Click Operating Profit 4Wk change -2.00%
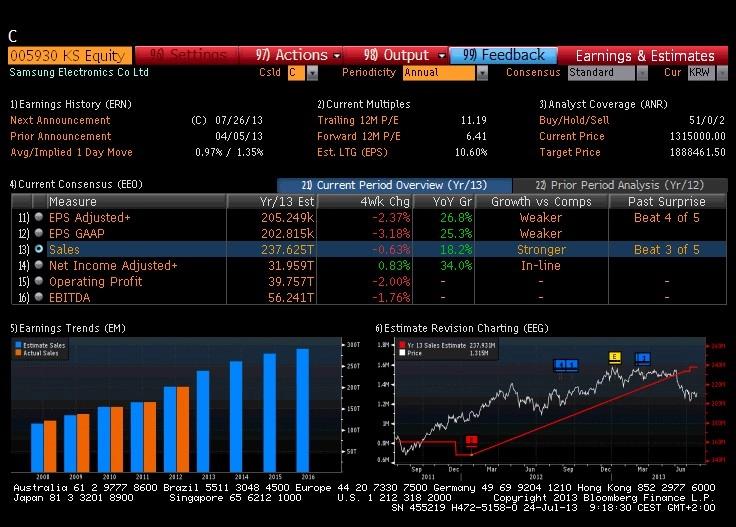The height and width of the screenshot is (527, 736). 391,282
